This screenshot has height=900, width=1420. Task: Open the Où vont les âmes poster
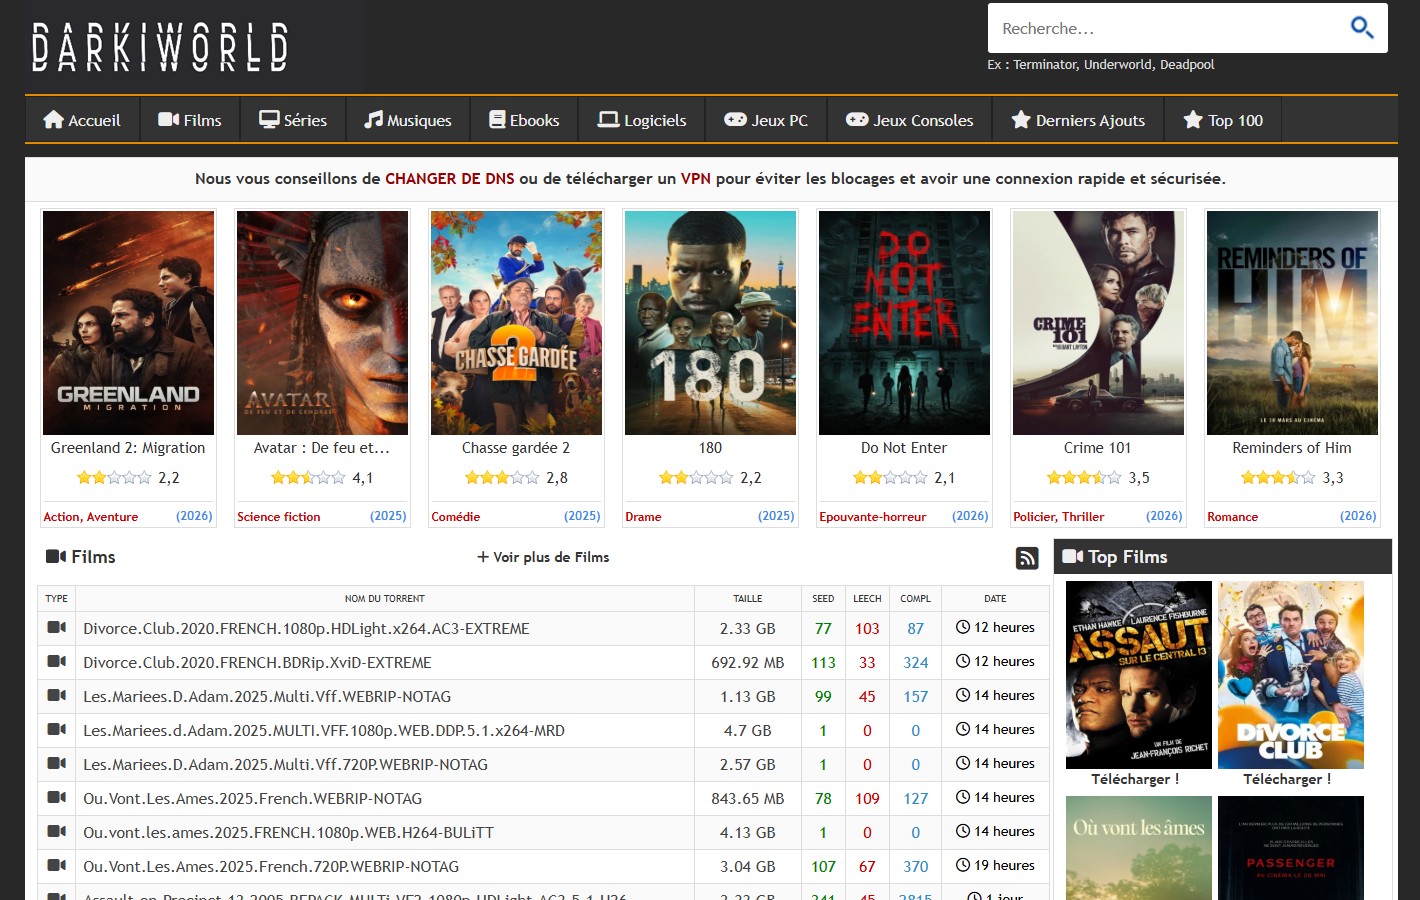(1139, 848)
